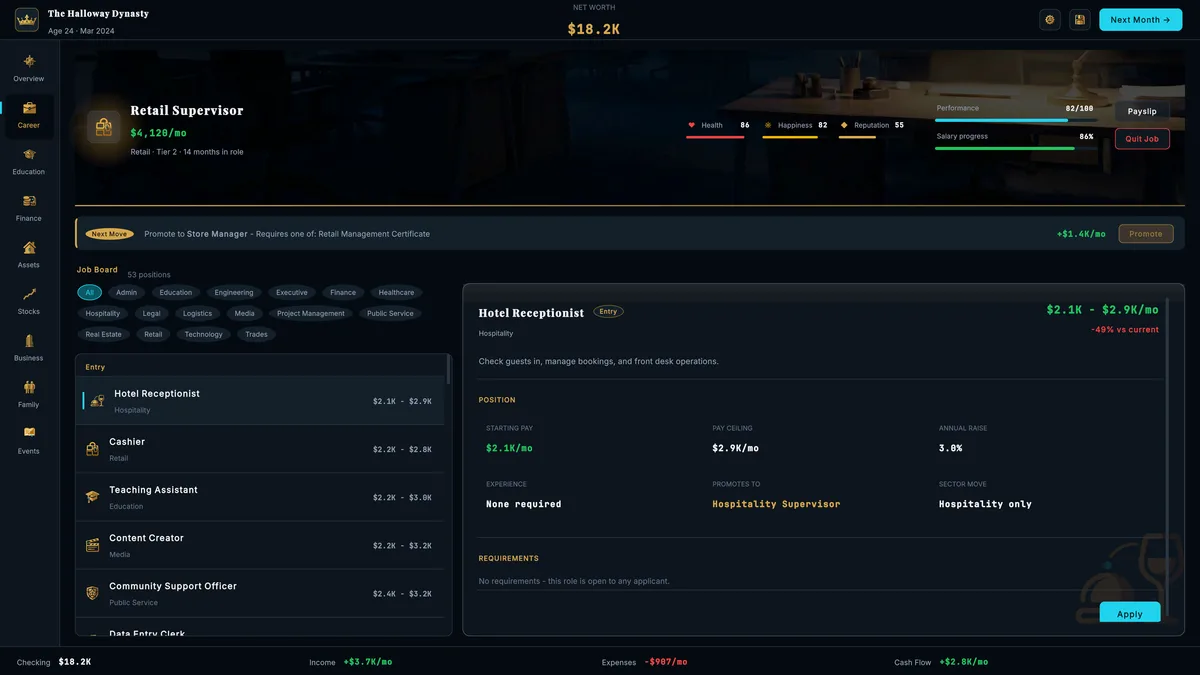The height and width of the screenshot is (675, 1200).
Task: Filter jobs by Healthcare
Action: (396, 292)
